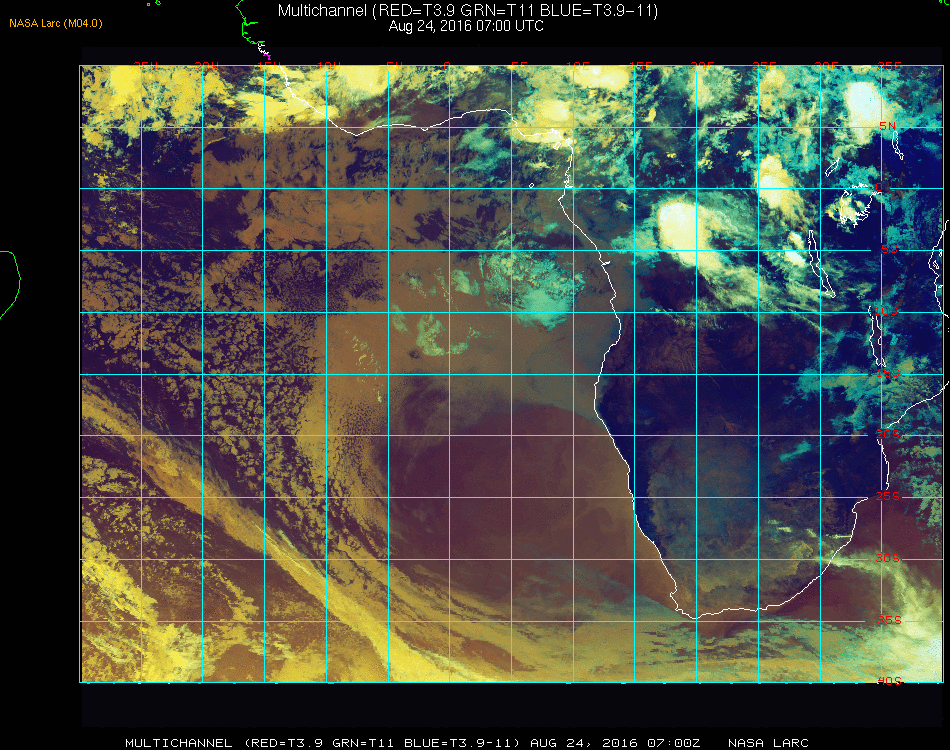
Task: Select the '20S' latitude label
Action: click(888, 434)
